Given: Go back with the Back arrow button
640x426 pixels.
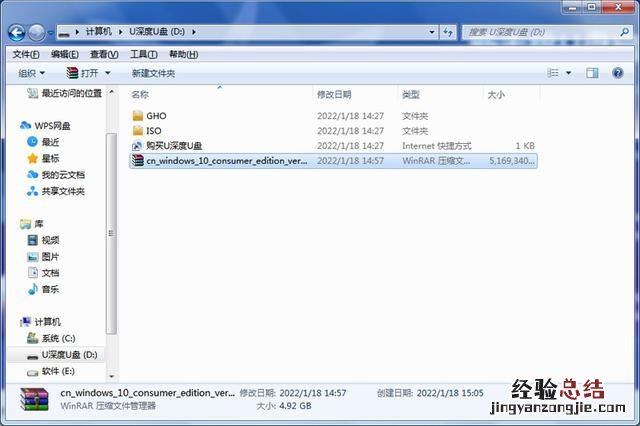Looking at the screenshot, I should pyautogui.click(x=17, y=32).
